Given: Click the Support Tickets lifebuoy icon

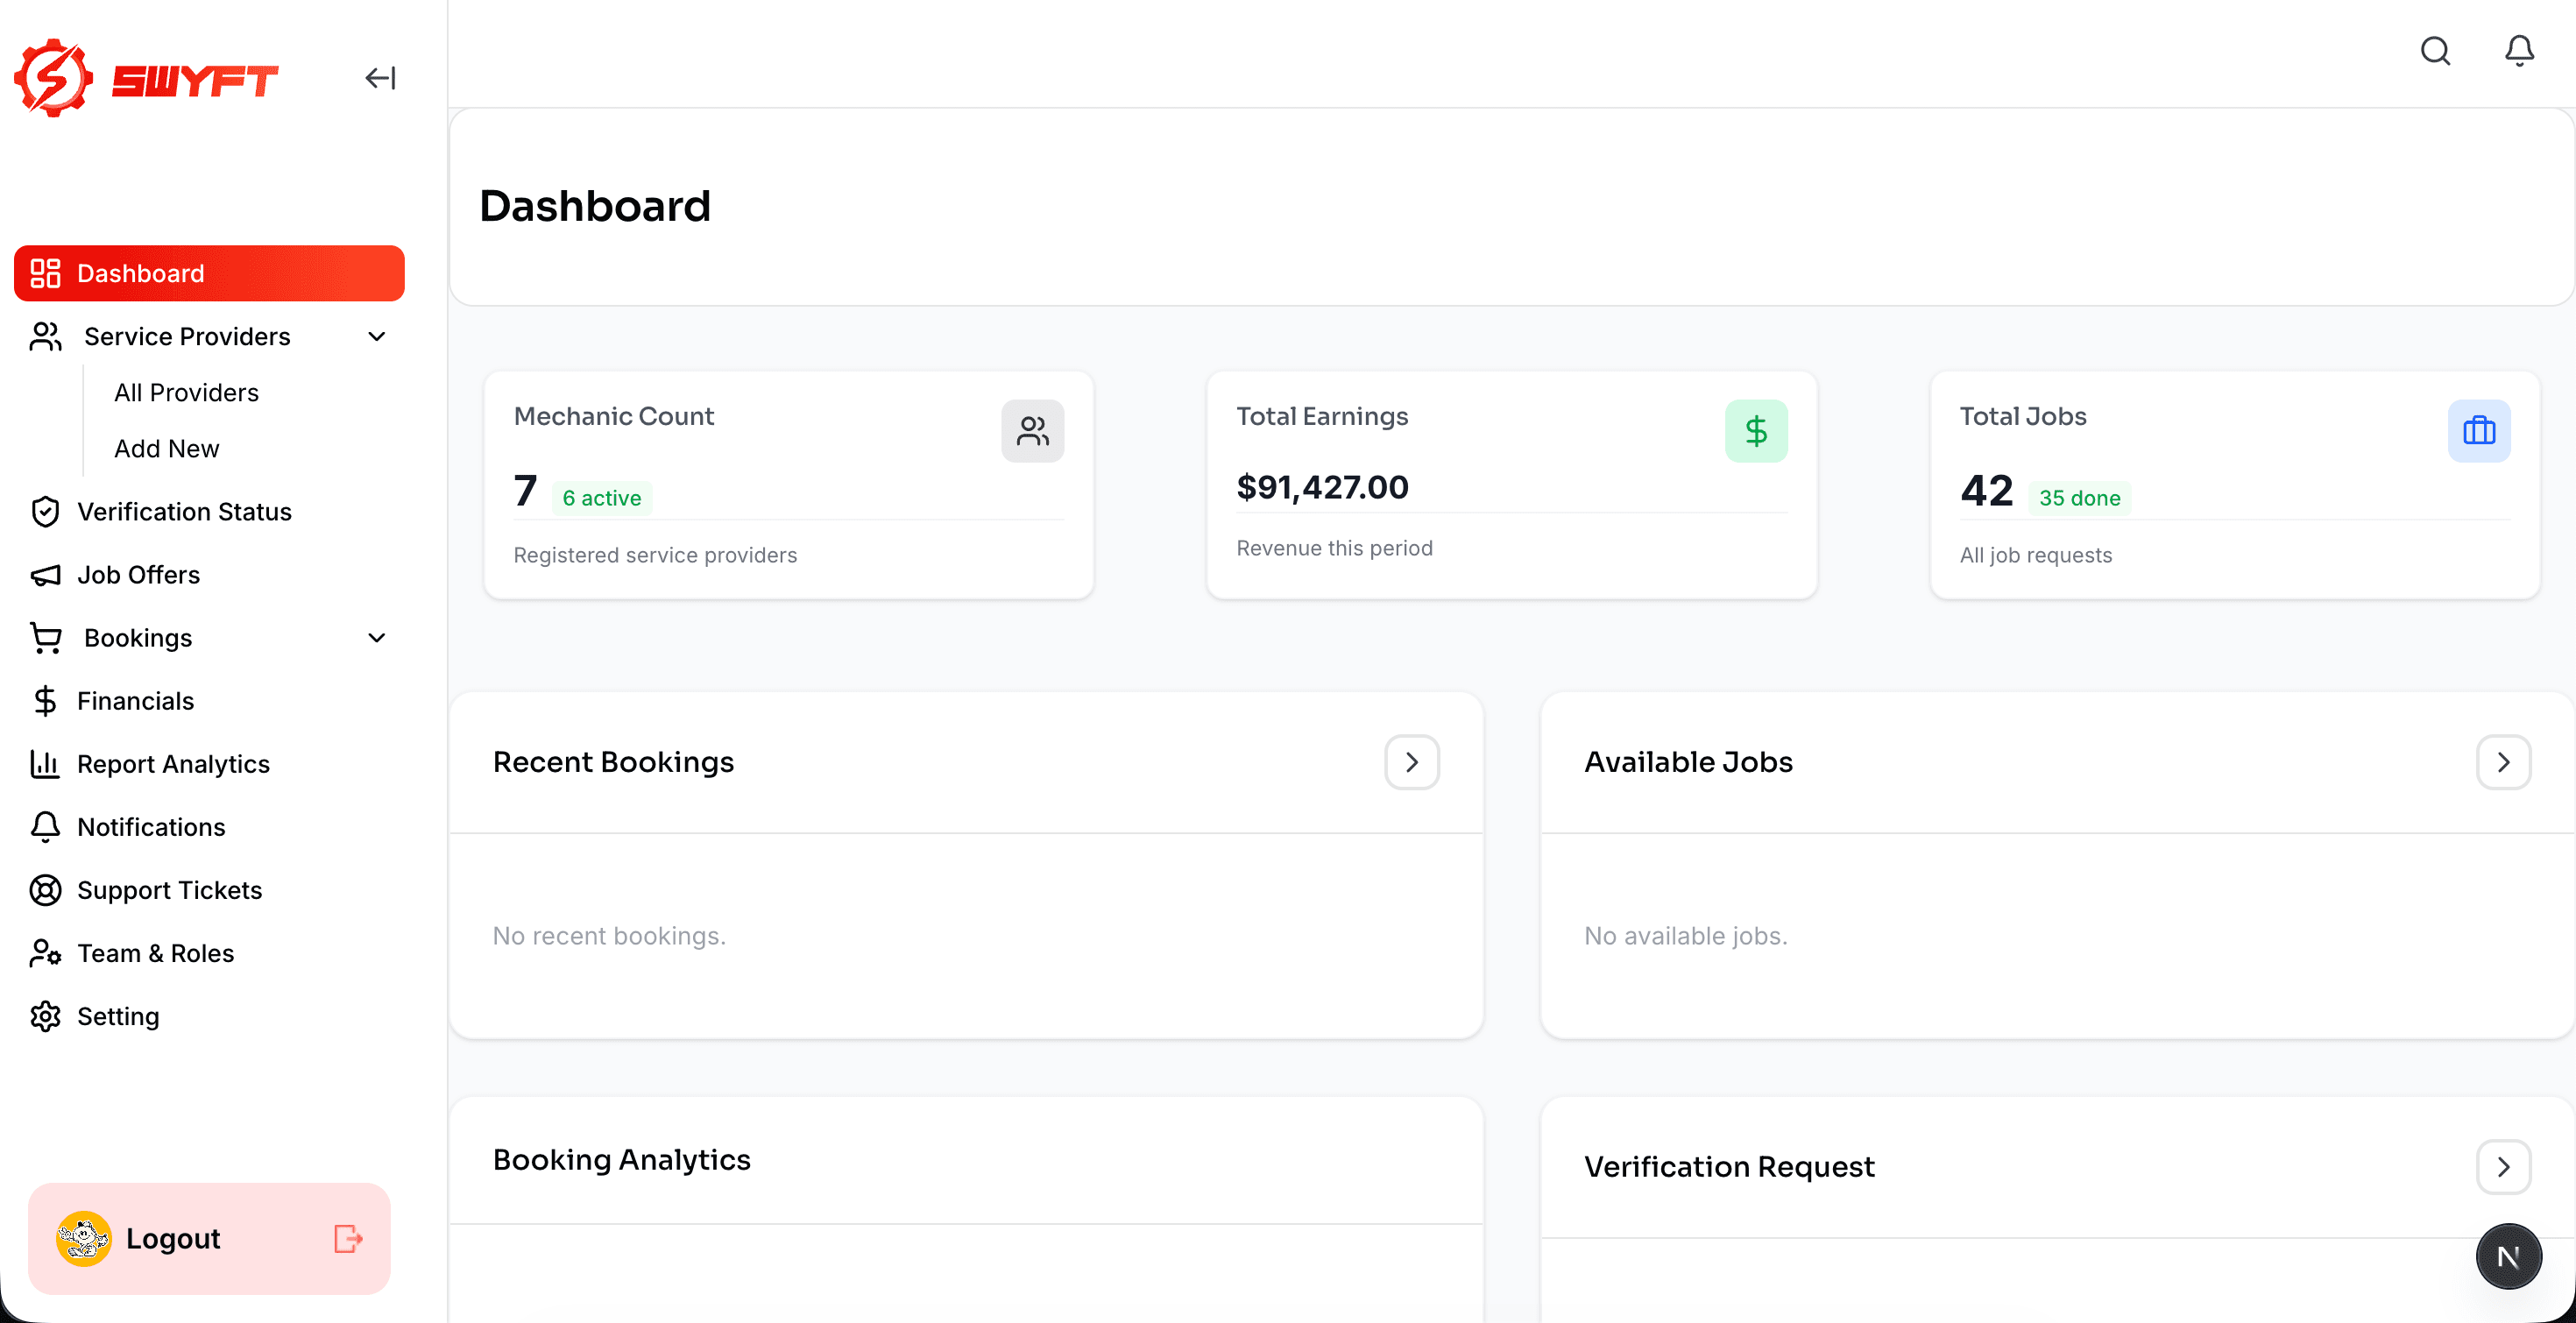Looking at the screenshot, I should pos(45,889).
